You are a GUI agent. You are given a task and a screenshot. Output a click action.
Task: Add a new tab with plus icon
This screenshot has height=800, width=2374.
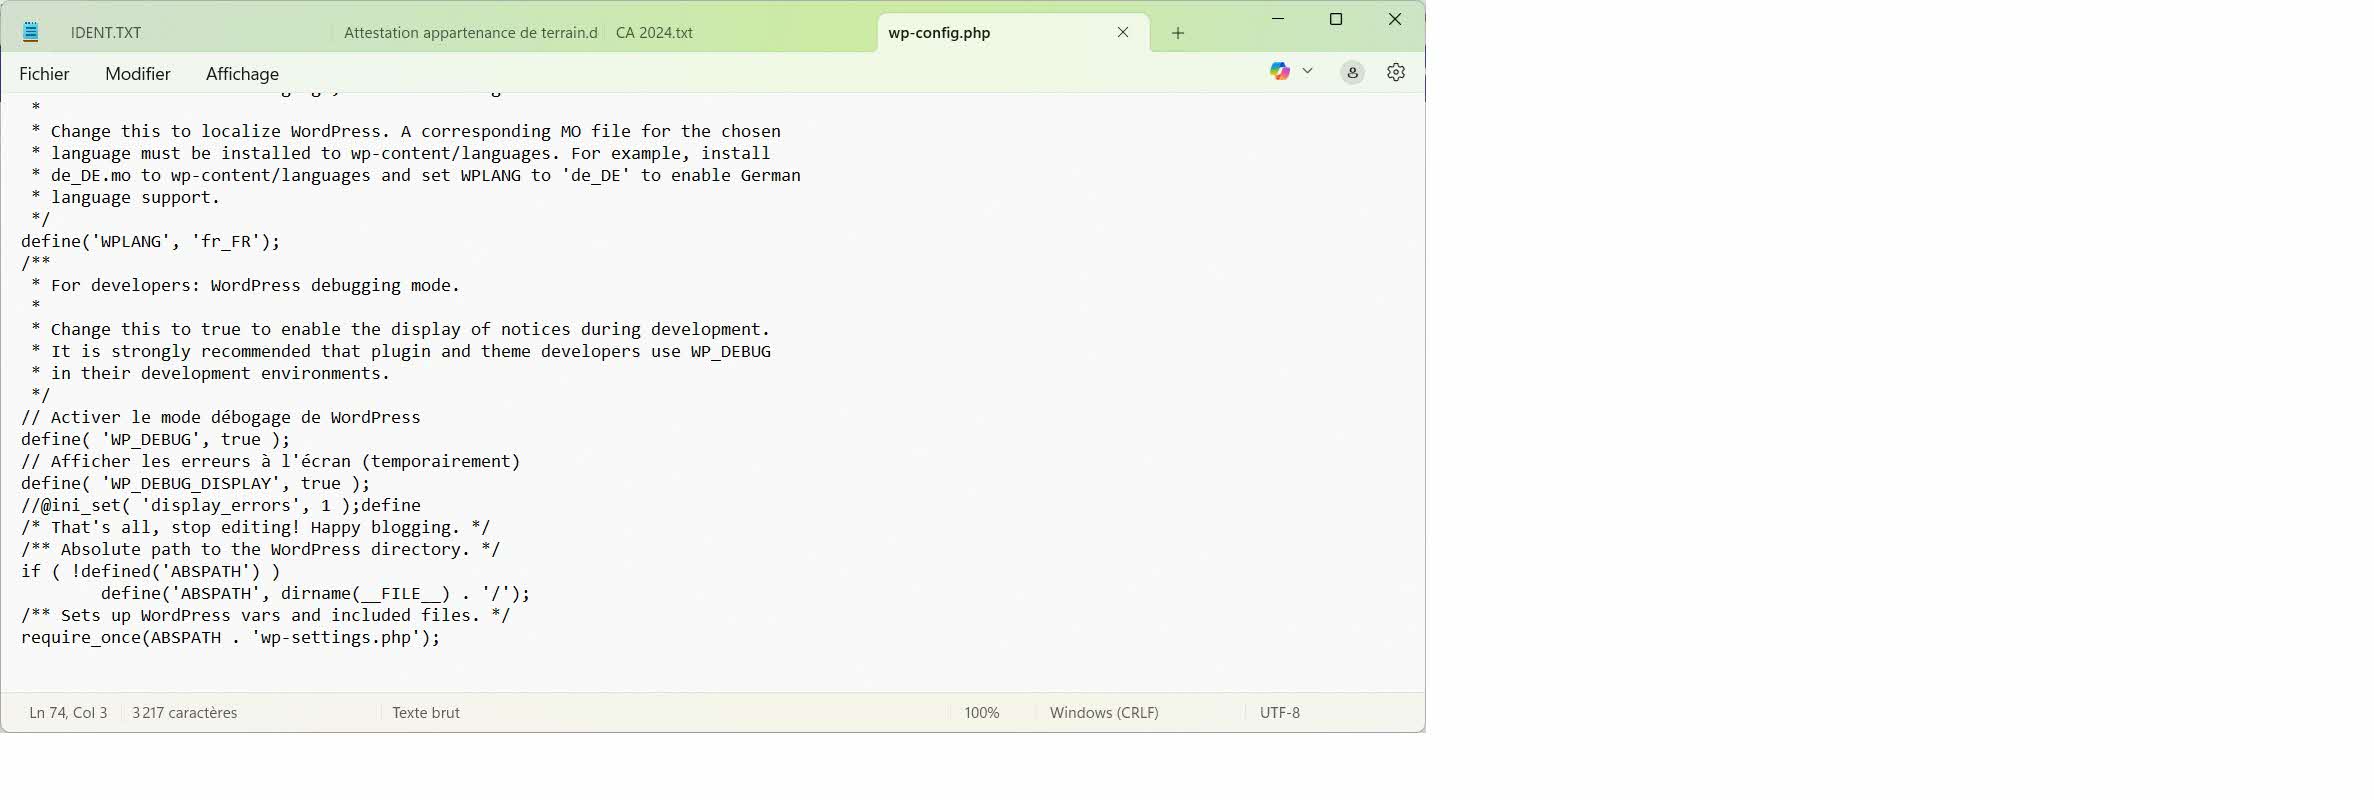pos(1178,33)
